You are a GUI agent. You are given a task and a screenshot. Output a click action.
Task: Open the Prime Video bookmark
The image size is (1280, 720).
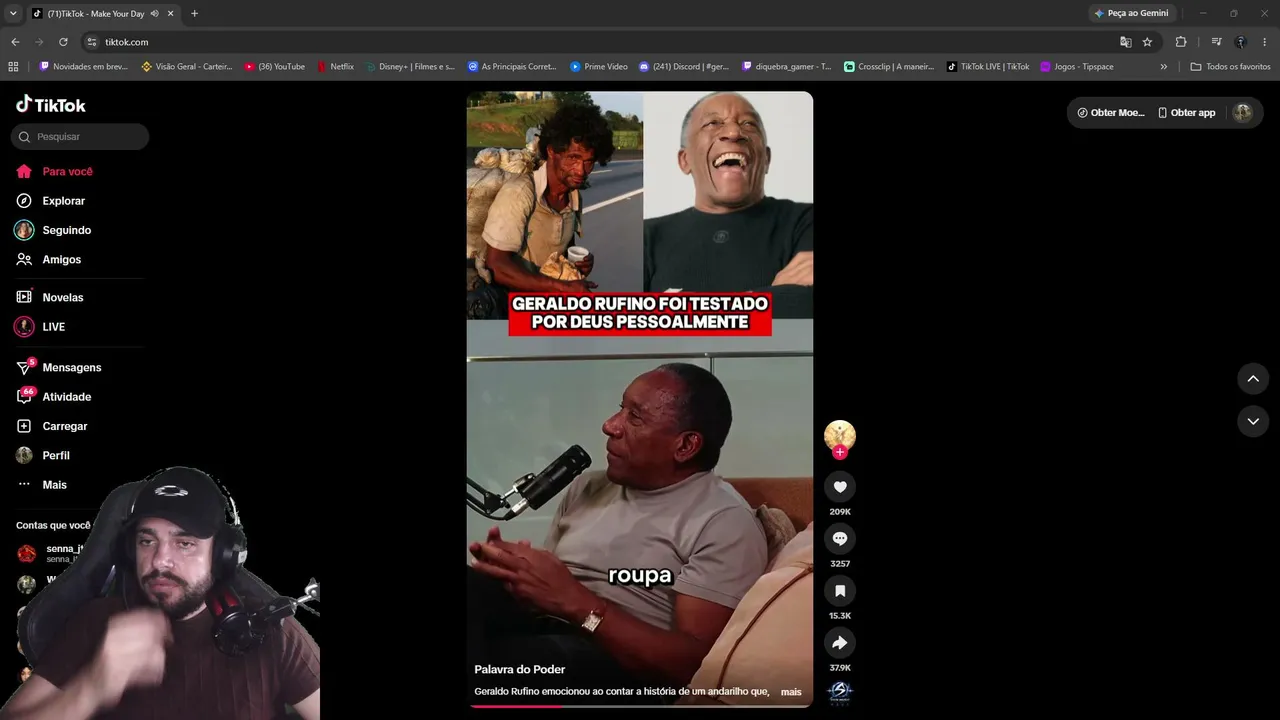599,67
